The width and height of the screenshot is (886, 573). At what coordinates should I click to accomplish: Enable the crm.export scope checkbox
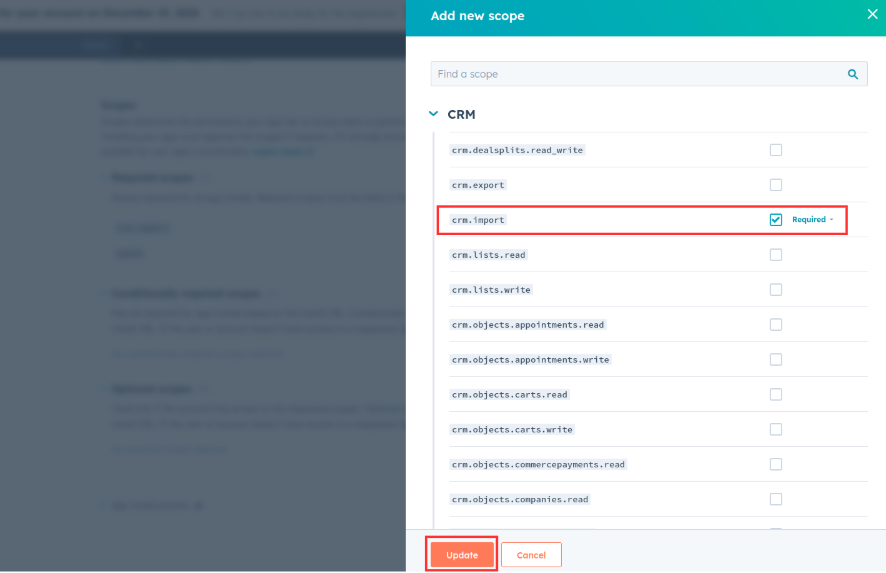(x=775, y=185)
